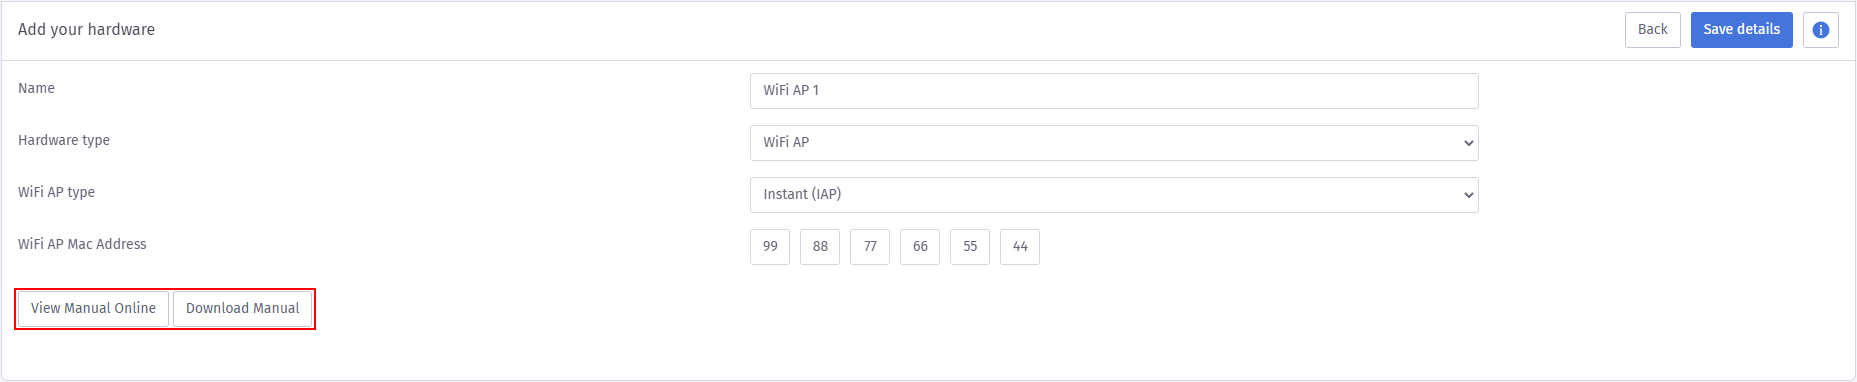Screen dimensions: 1857x382
Task: Select the MAC address field containing 99
Action: coord(770,247)
